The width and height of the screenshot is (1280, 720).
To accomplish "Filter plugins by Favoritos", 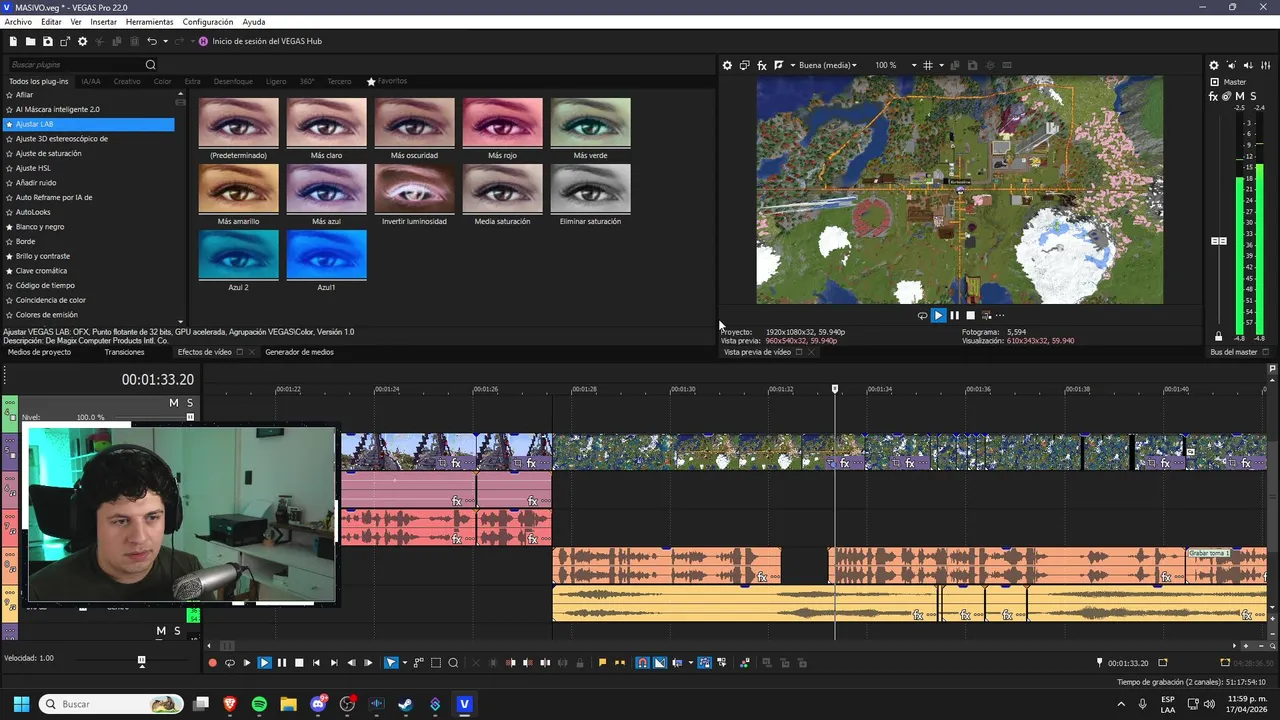I will (x=387, y=81).
